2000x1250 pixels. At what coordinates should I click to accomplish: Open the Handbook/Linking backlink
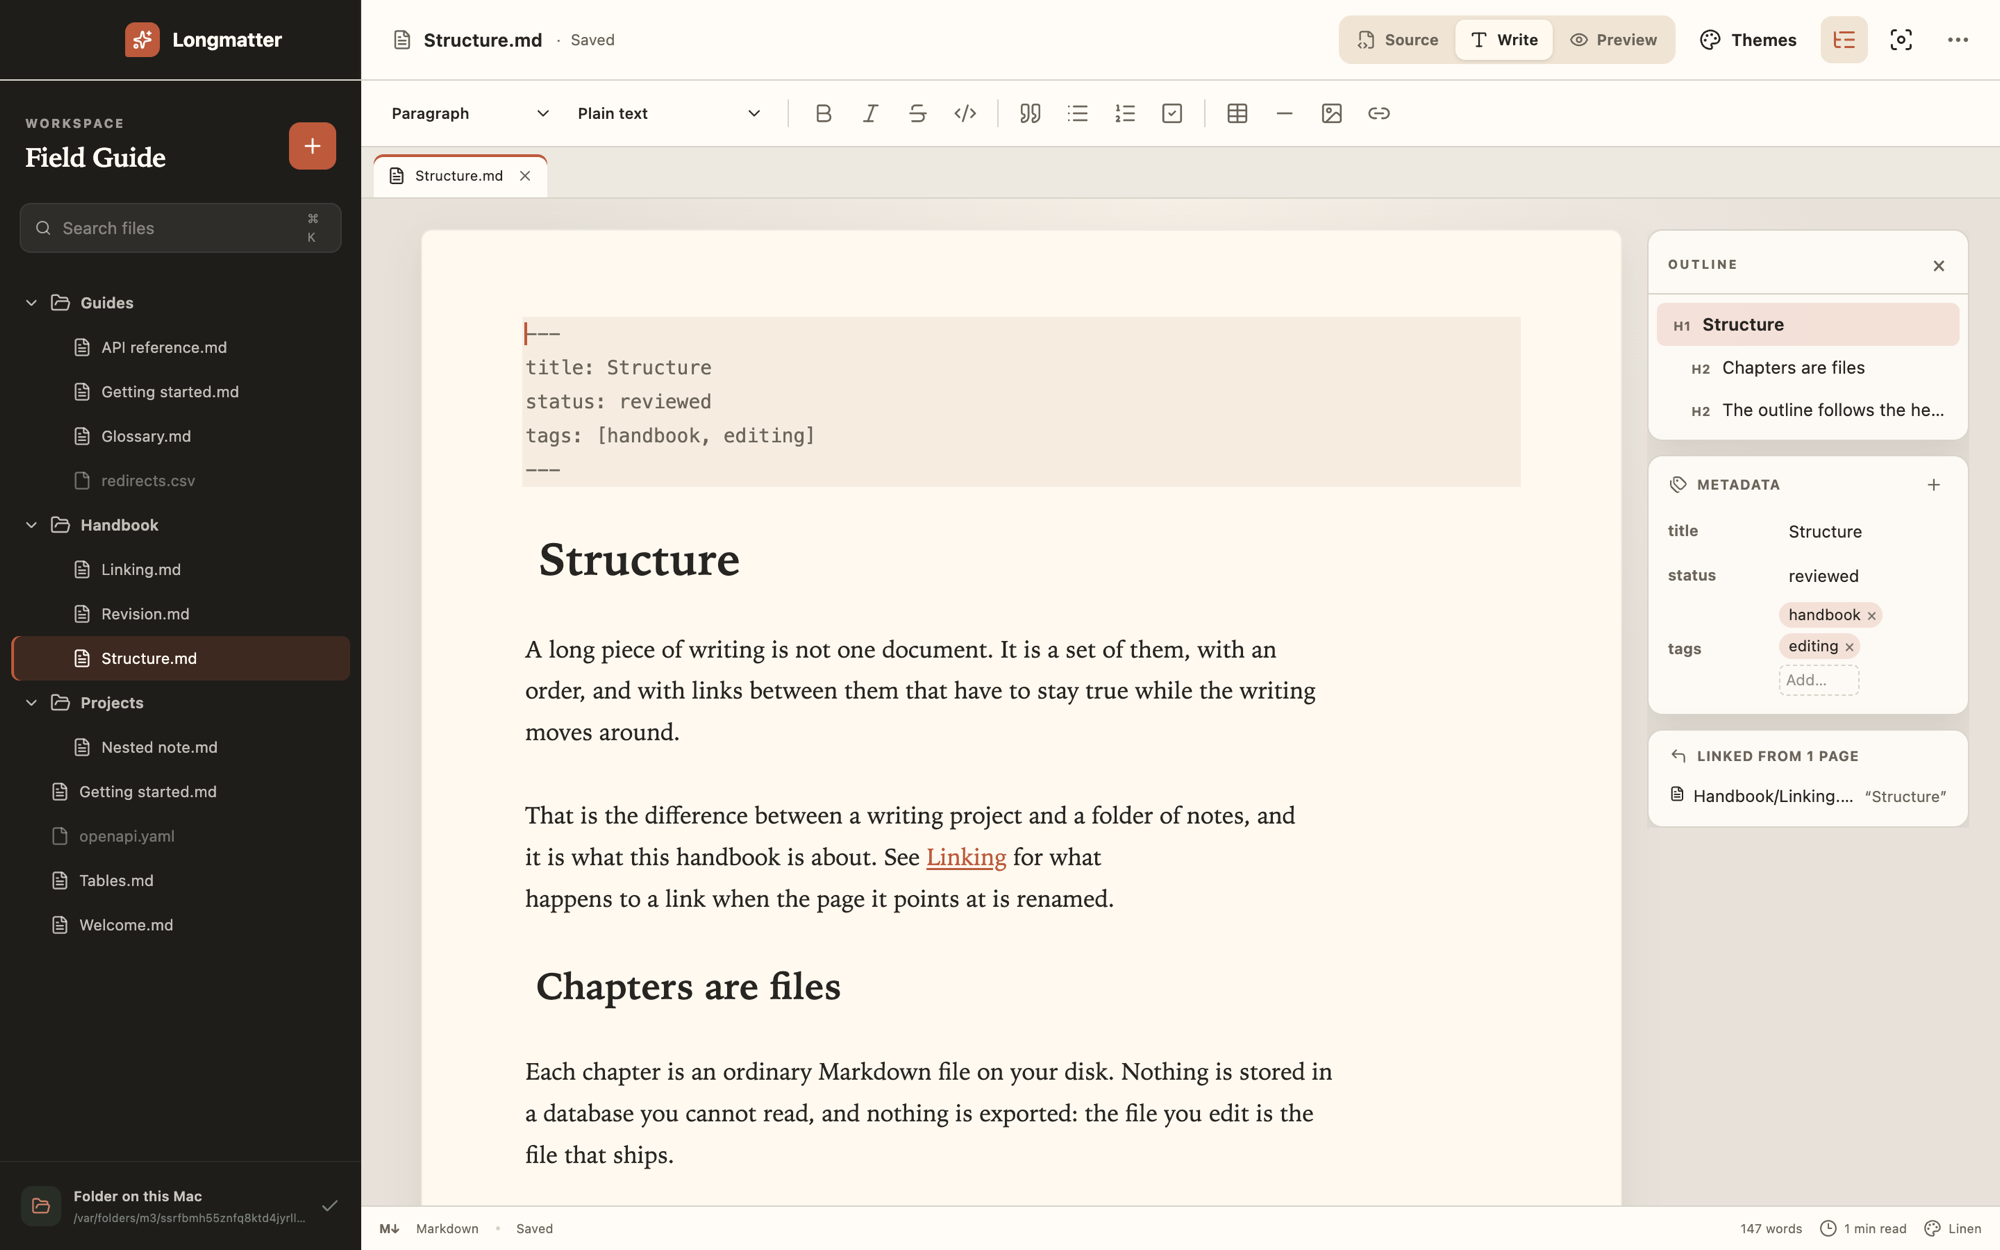tap(1808, 796)
